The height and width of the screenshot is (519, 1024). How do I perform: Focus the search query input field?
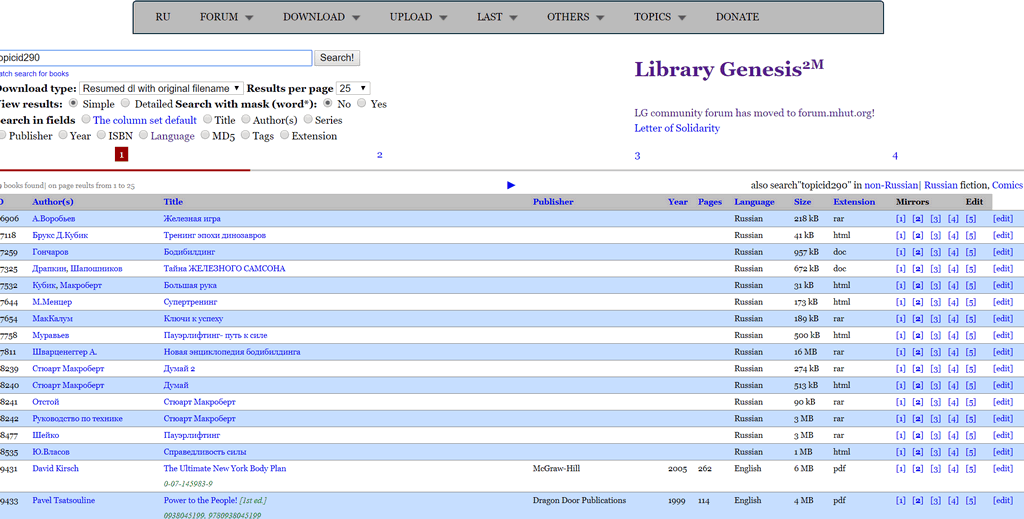pos(155,57)
